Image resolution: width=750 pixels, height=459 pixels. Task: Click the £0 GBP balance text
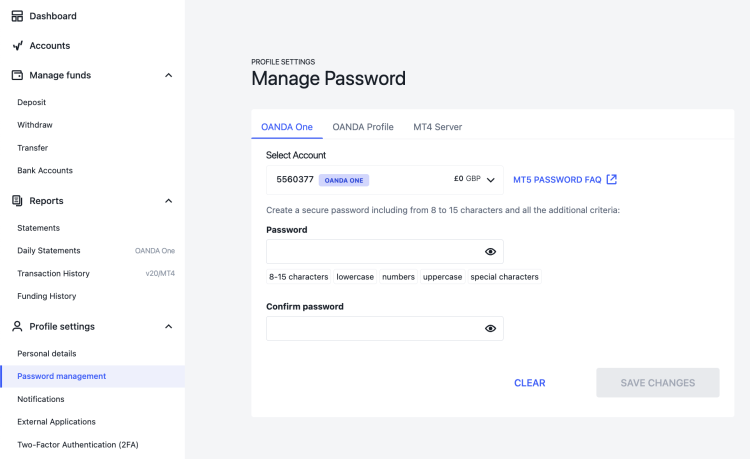click(x=467, y=178)
